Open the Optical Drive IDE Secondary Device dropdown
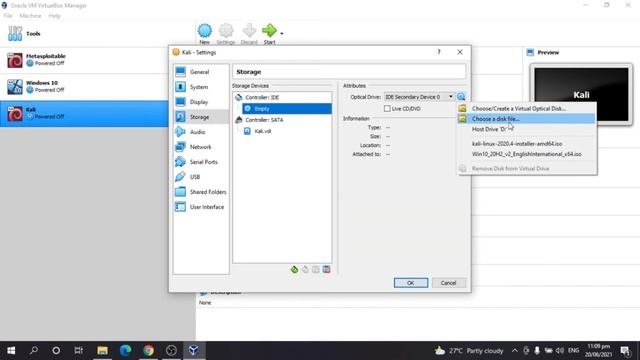This screenshot has height=360, width=640. 419,97
